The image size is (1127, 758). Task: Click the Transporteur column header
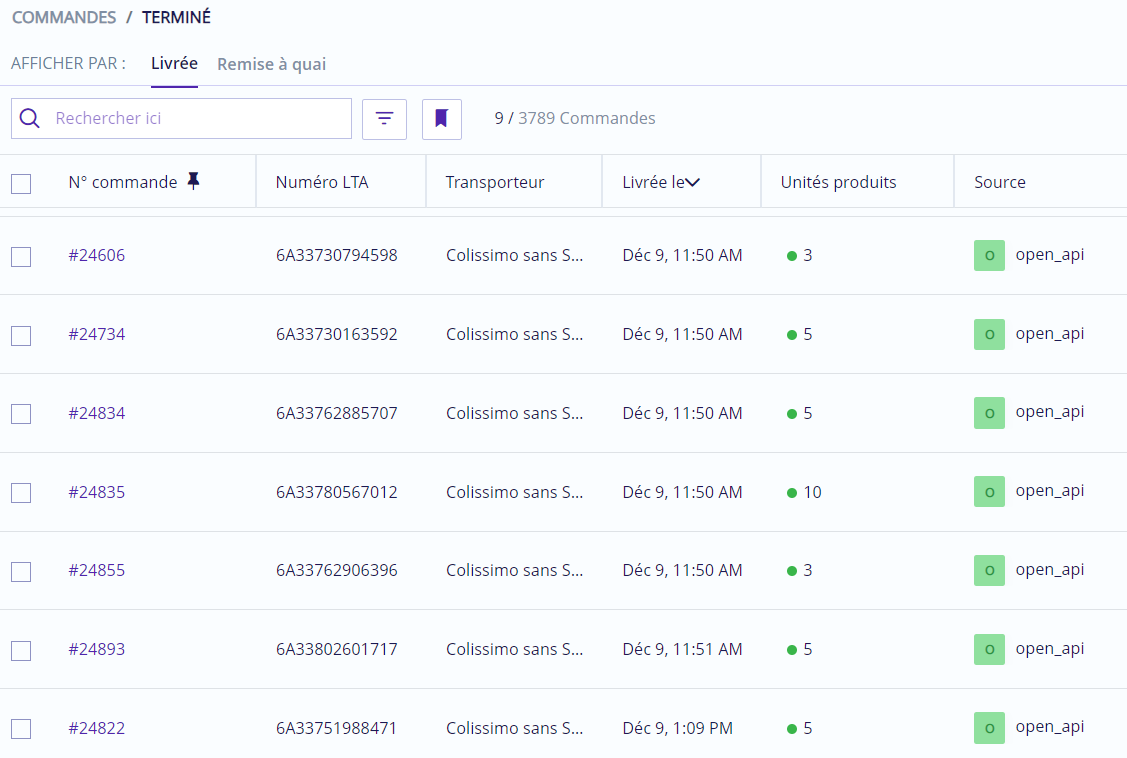point(494,182)
